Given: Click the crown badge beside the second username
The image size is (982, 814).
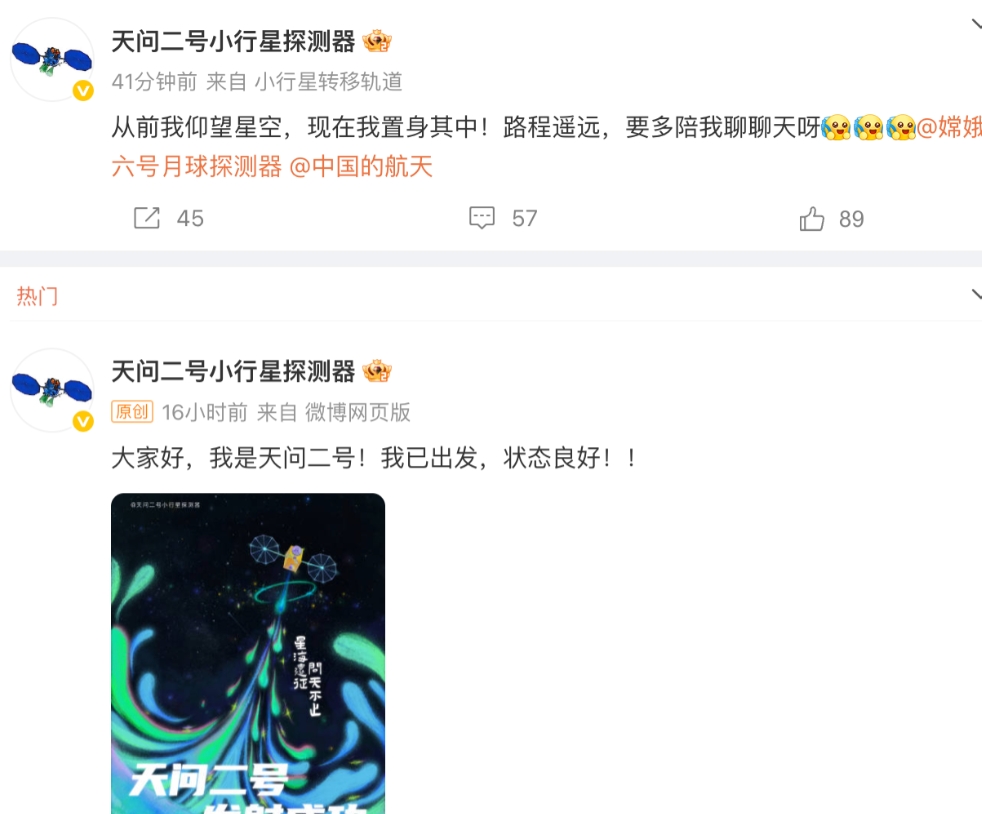Looking at the screenshot, I should (x=377, y=371).
